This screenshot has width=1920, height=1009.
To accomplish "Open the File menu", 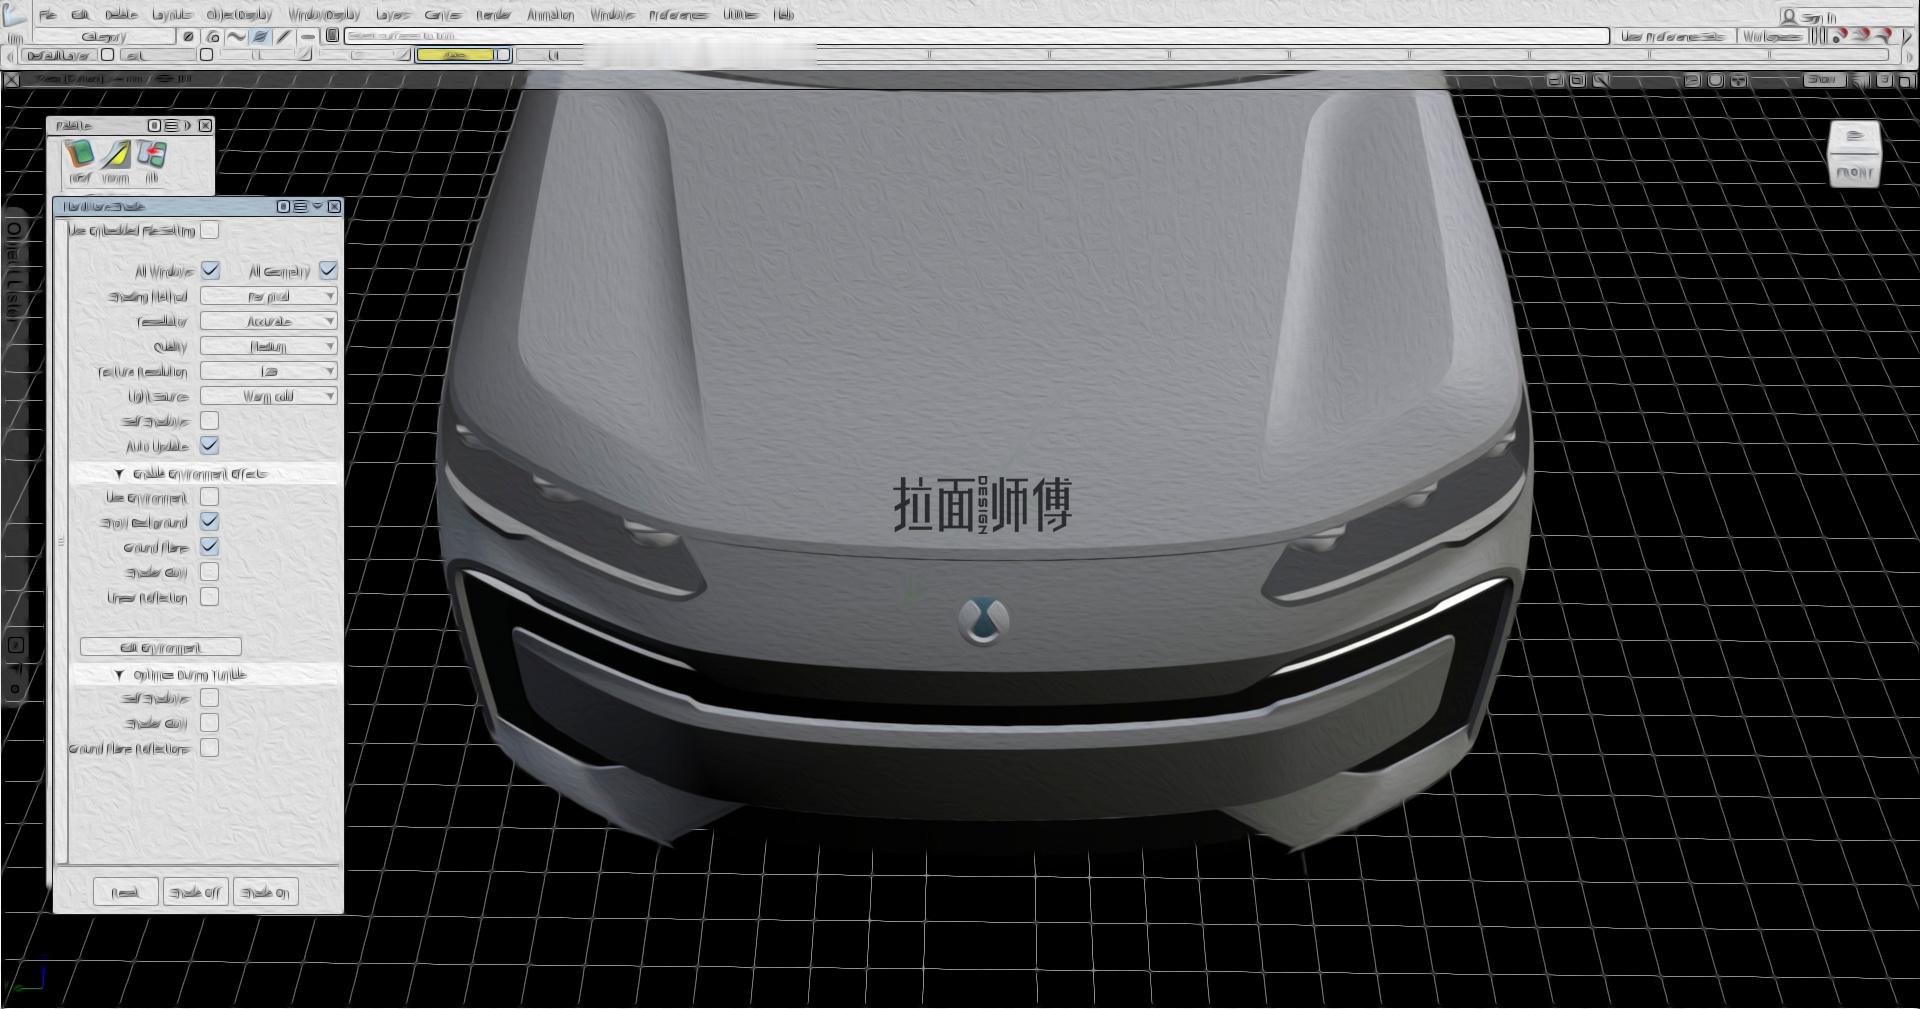I will (47, 15).
